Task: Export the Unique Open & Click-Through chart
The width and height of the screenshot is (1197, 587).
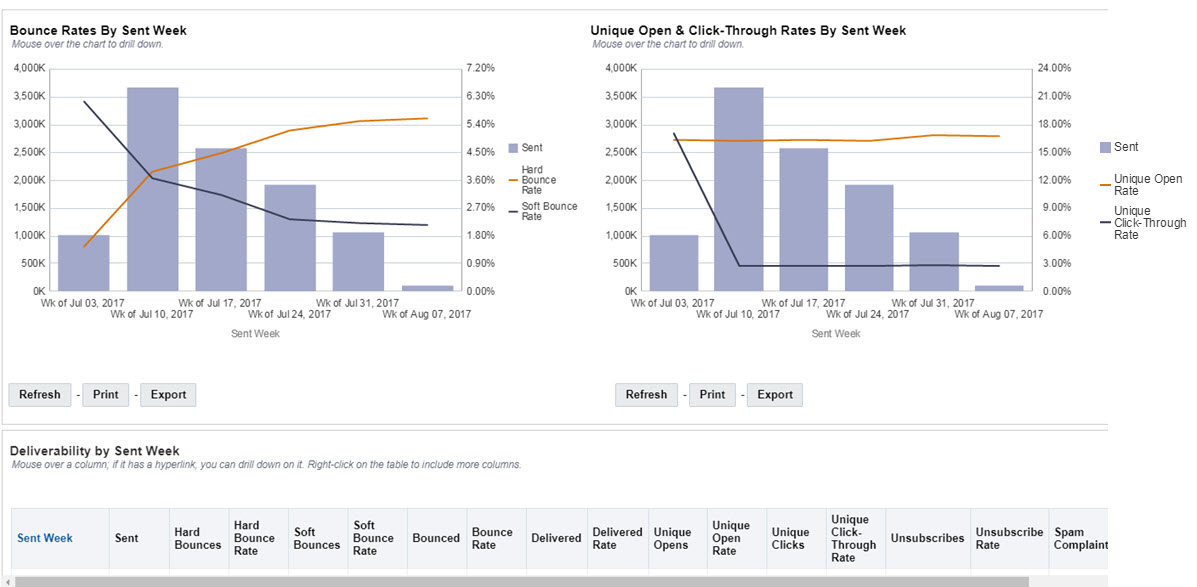Action: (775, 395)
